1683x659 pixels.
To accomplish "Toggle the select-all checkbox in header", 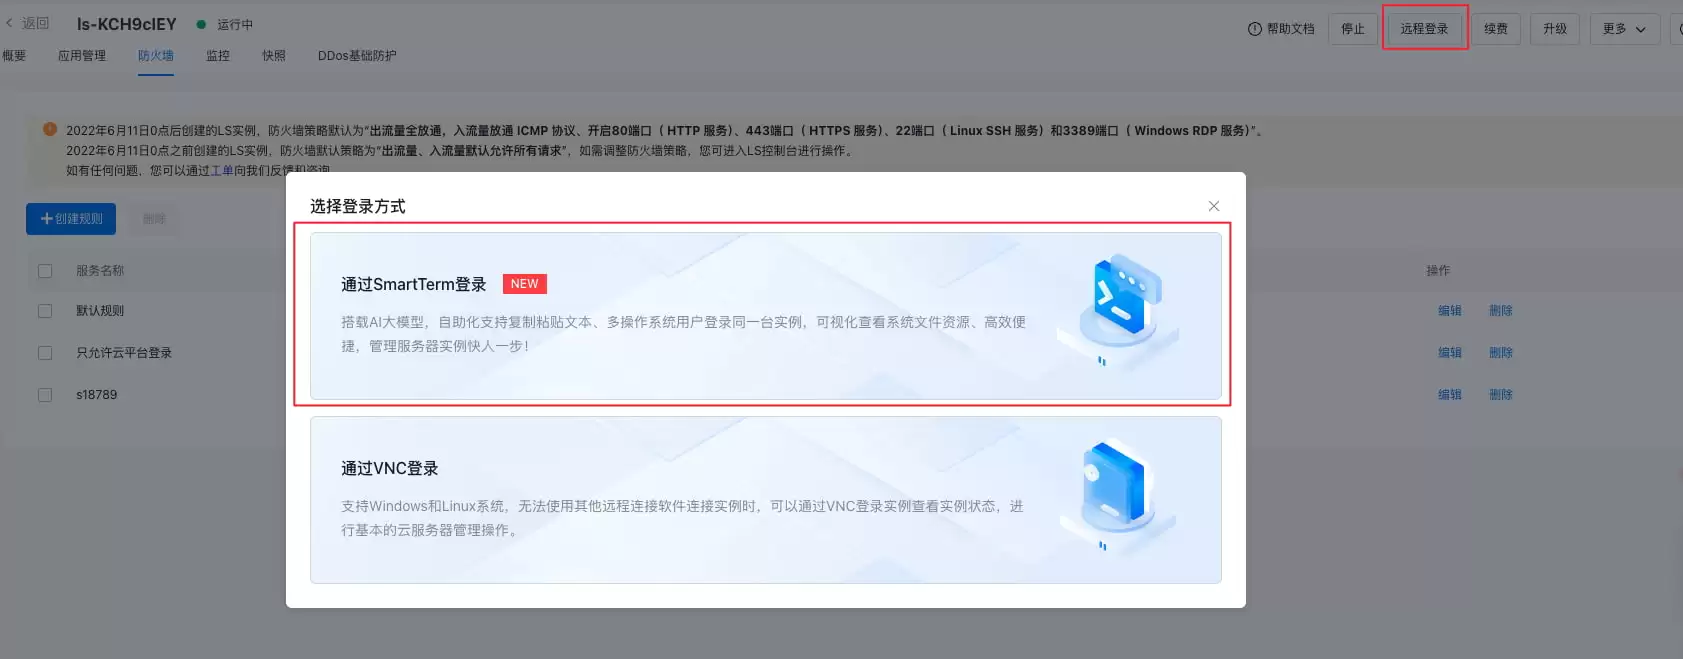I will coord(45,271).
